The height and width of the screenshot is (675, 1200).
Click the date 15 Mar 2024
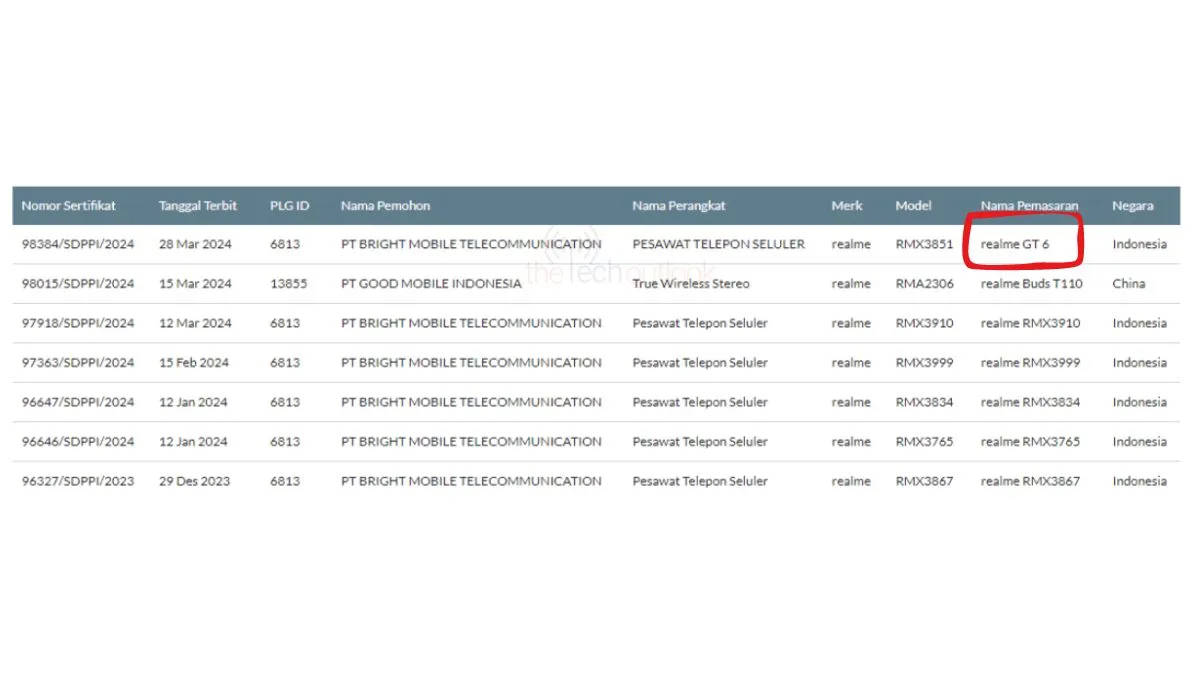click(x=195, y=284)
